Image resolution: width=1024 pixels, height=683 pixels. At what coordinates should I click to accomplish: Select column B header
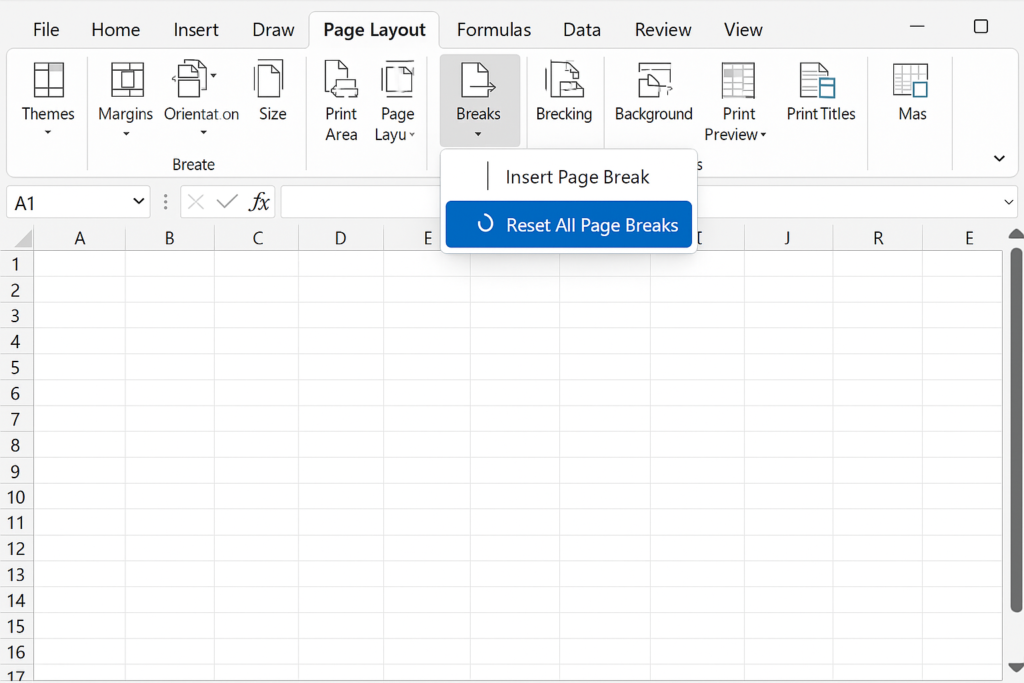[169, 238]
